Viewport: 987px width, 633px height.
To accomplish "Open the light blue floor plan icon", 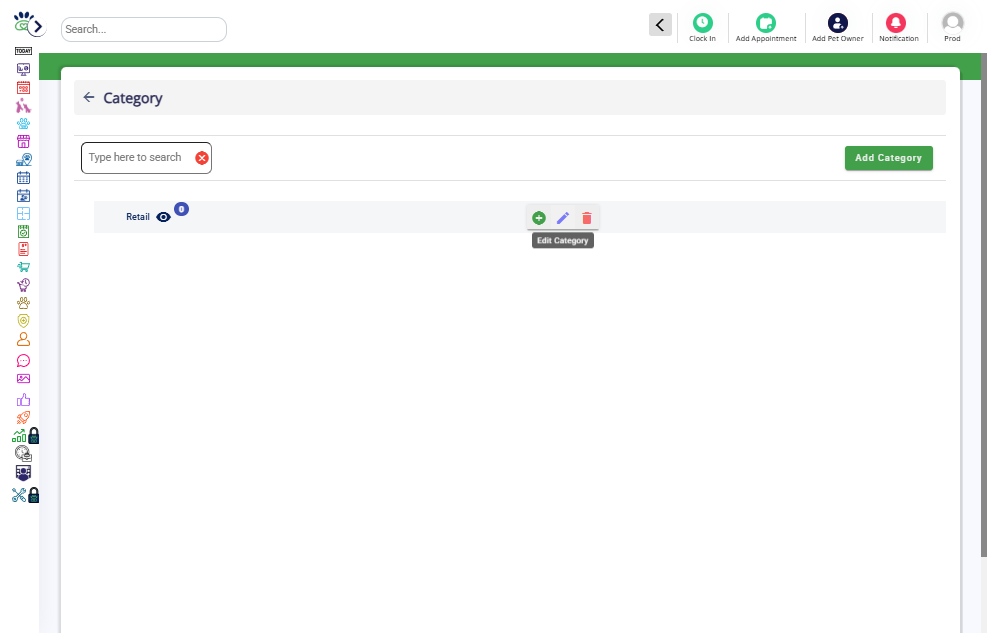I will click(x=23, y=213).
